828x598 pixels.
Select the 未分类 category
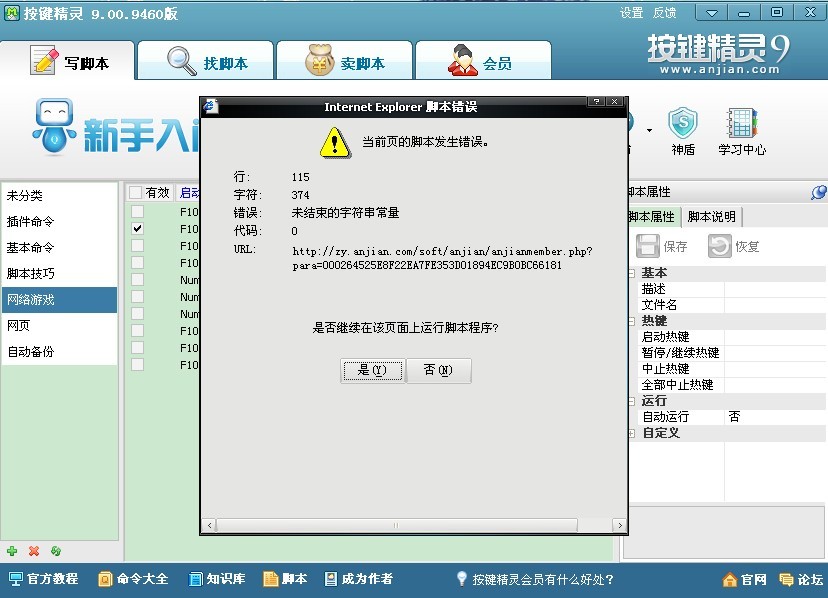coord(59,195)
